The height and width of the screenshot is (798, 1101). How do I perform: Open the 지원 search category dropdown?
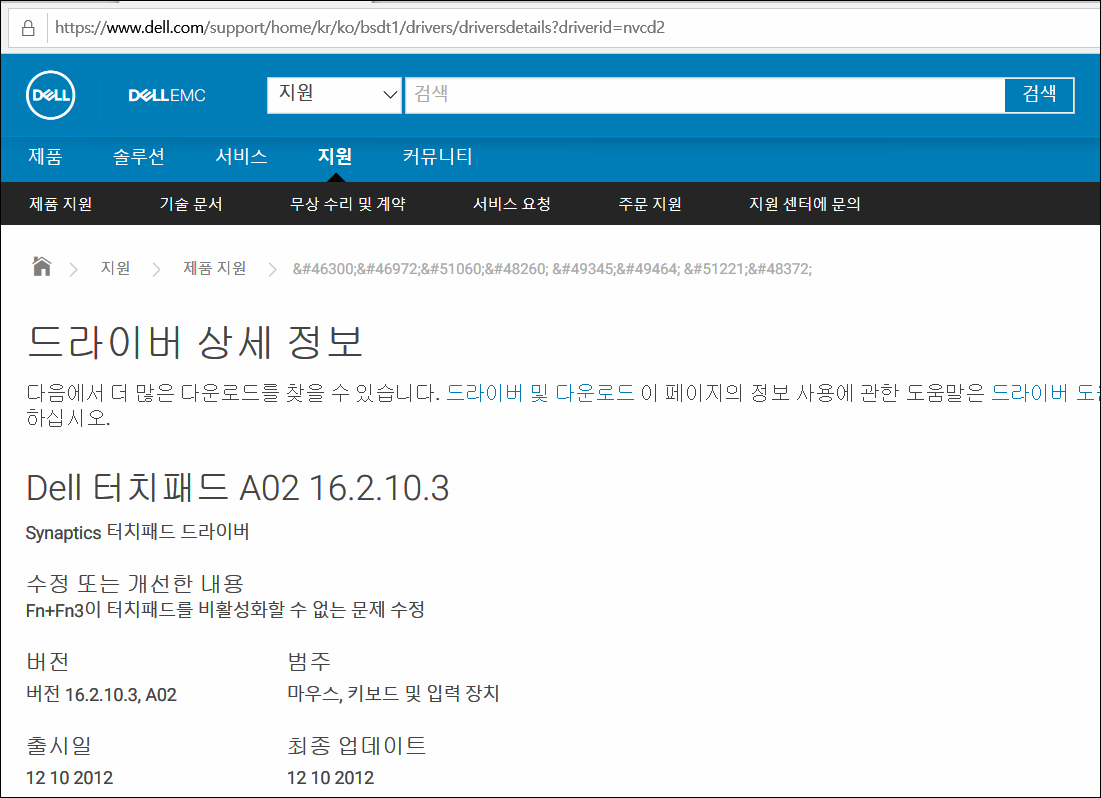[x=334, y=95]
